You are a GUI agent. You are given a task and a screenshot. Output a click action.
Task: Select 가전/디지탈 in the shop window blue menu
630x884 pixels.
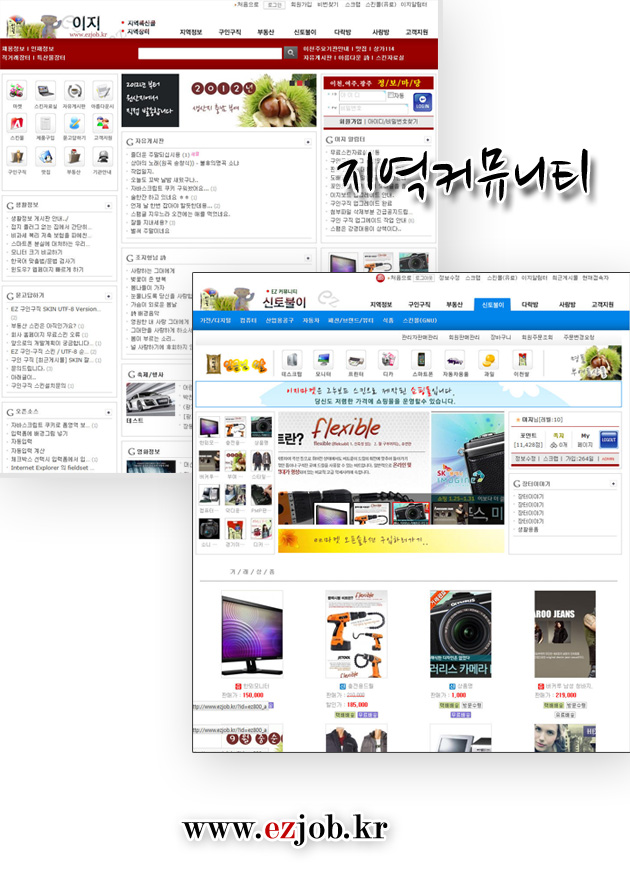pyautogui.click(x=215, y=320)
